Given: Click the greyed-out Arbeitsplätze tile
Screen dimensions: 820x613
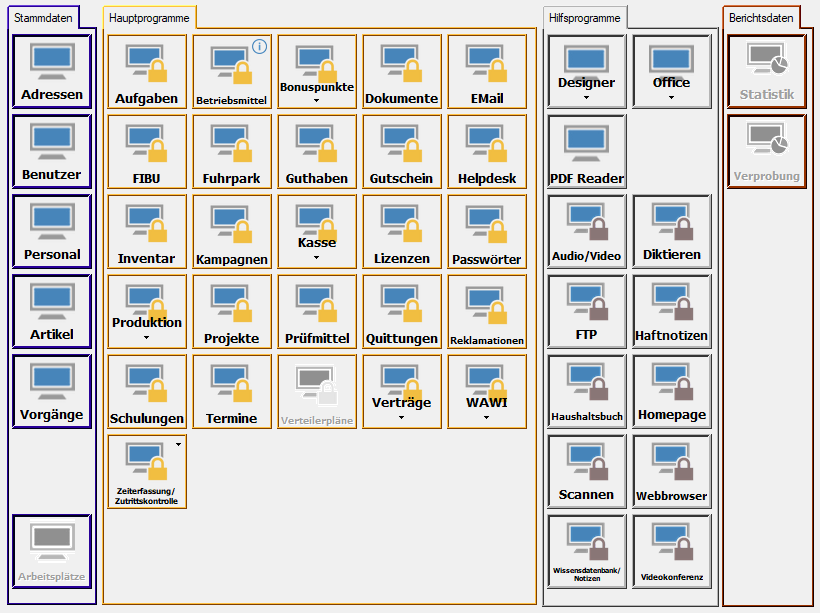Looking at the screenshot, I should (x=52, y=552).
